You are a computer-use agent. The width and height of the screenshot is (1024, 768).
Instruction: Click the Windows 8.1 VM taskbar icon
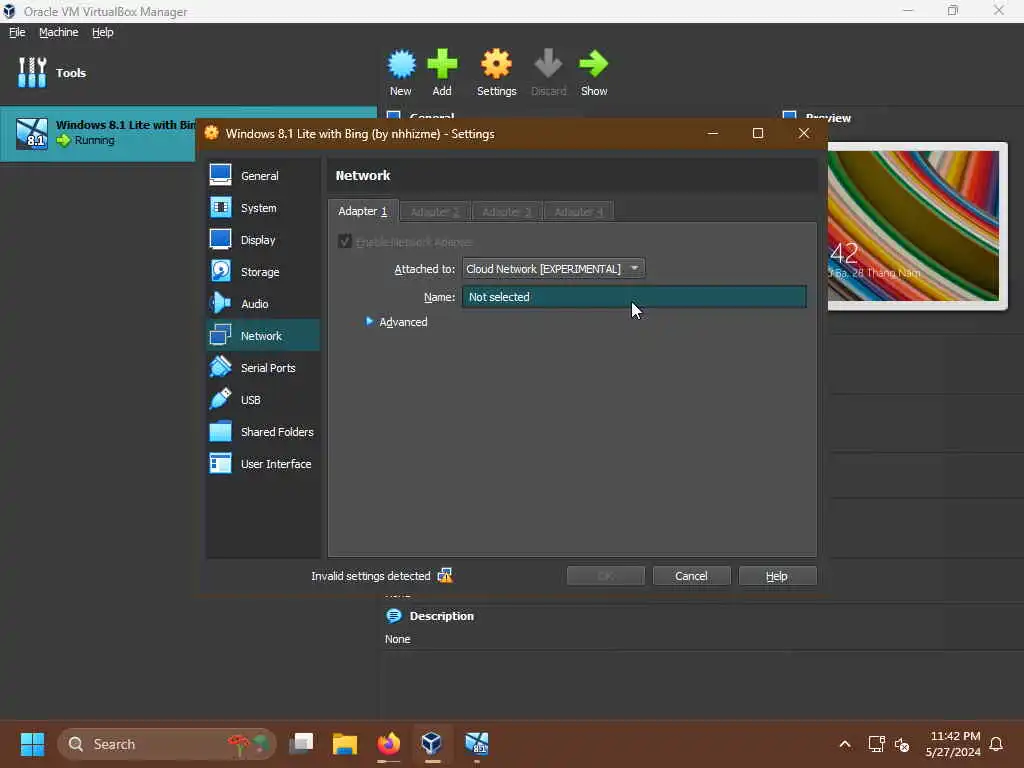(477, 744)
